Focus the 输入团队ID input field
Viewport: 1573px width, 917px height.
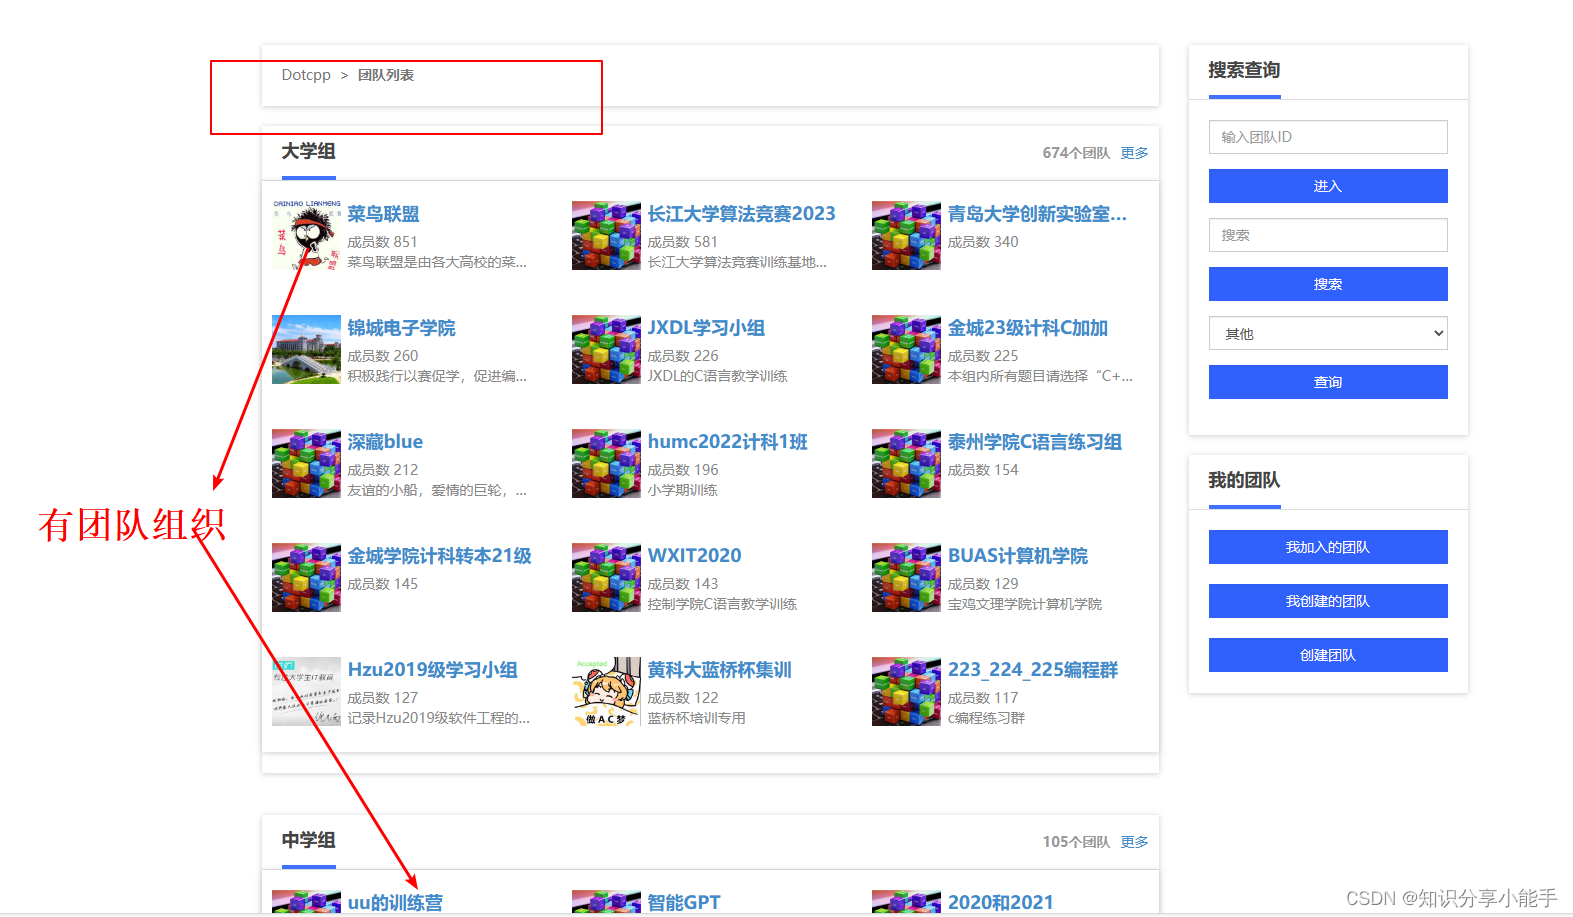[x=1328, y=137]
